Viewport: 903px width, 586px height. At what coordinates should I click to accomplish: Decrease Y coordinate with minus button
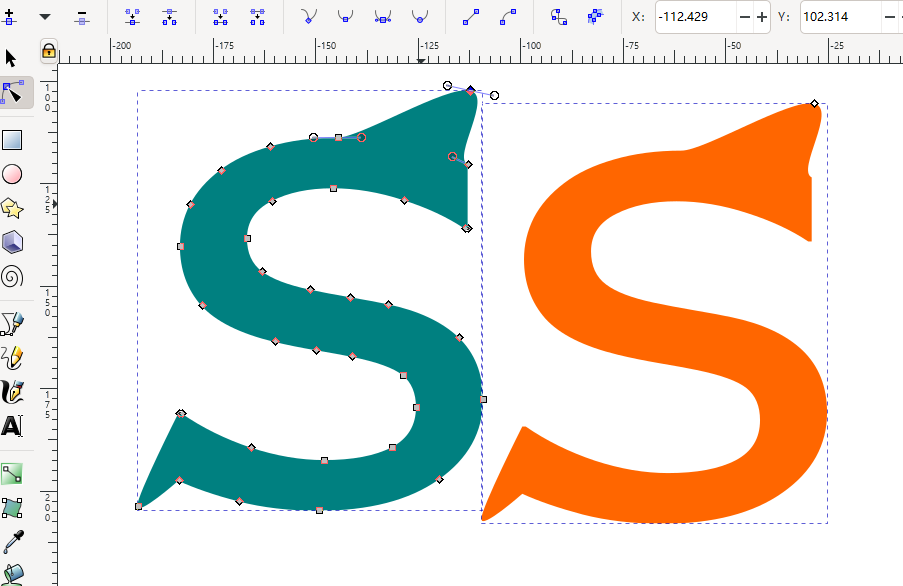(x=889, y=17)
